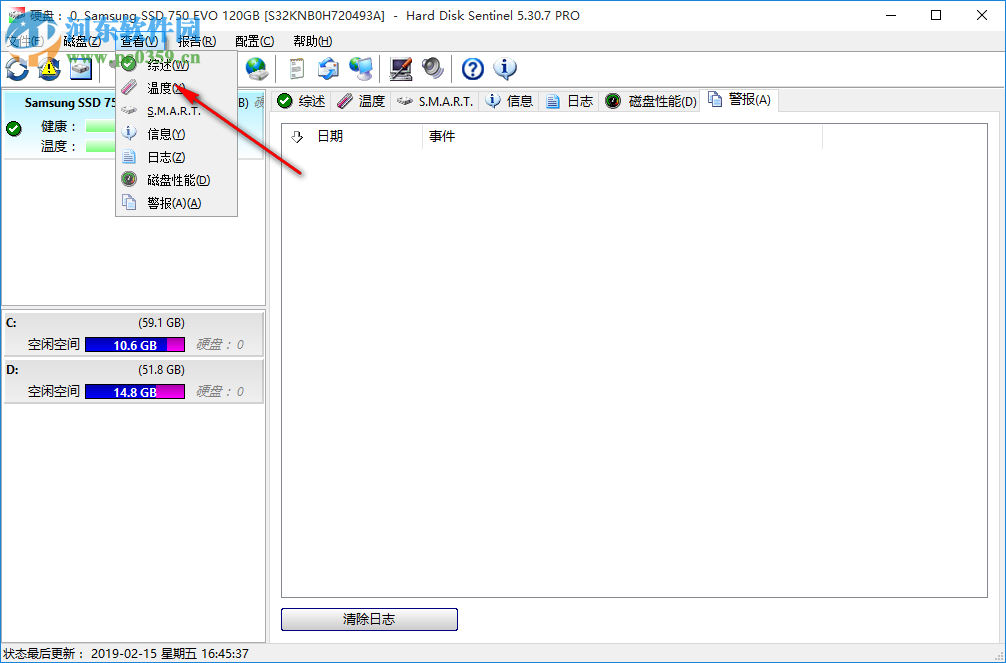This screenshot has height=663, width=1006.
Task: Click the network computer globe toolbar icon
Action: tap(361, 69)
